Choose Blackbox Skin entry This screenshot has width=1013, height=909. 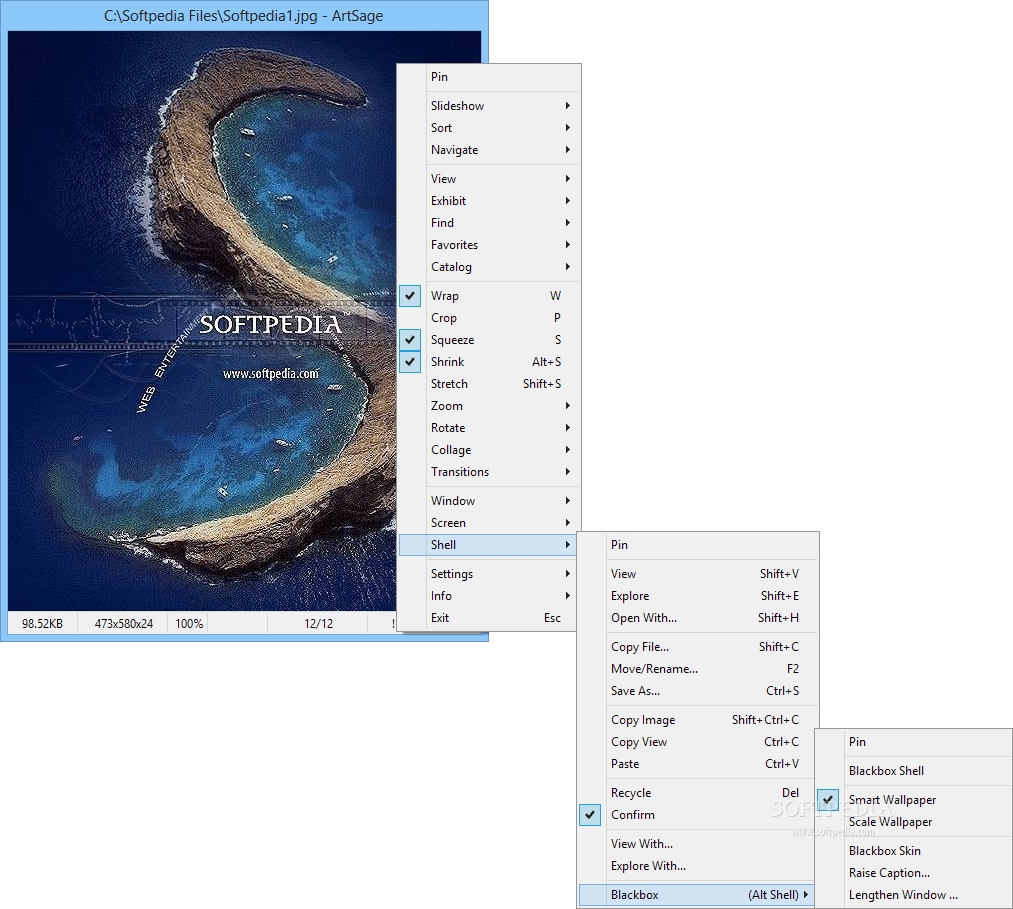pyautogui.click(x=913, y=851)
